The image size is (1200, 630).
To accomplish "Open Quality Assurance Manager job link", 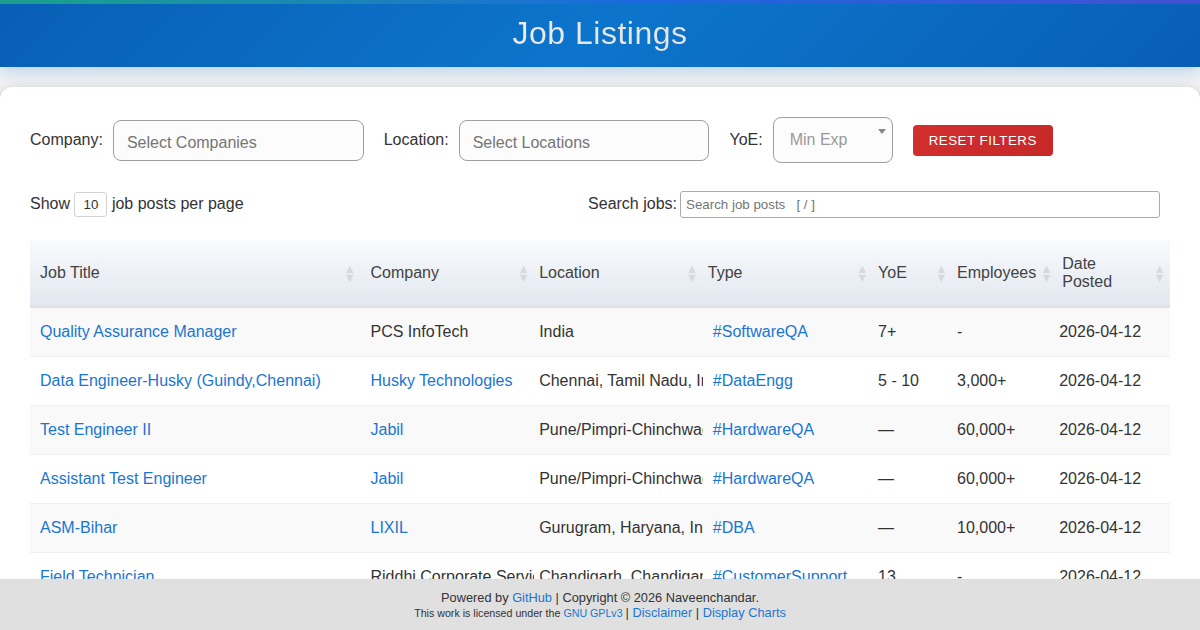I will click(138, 331).
